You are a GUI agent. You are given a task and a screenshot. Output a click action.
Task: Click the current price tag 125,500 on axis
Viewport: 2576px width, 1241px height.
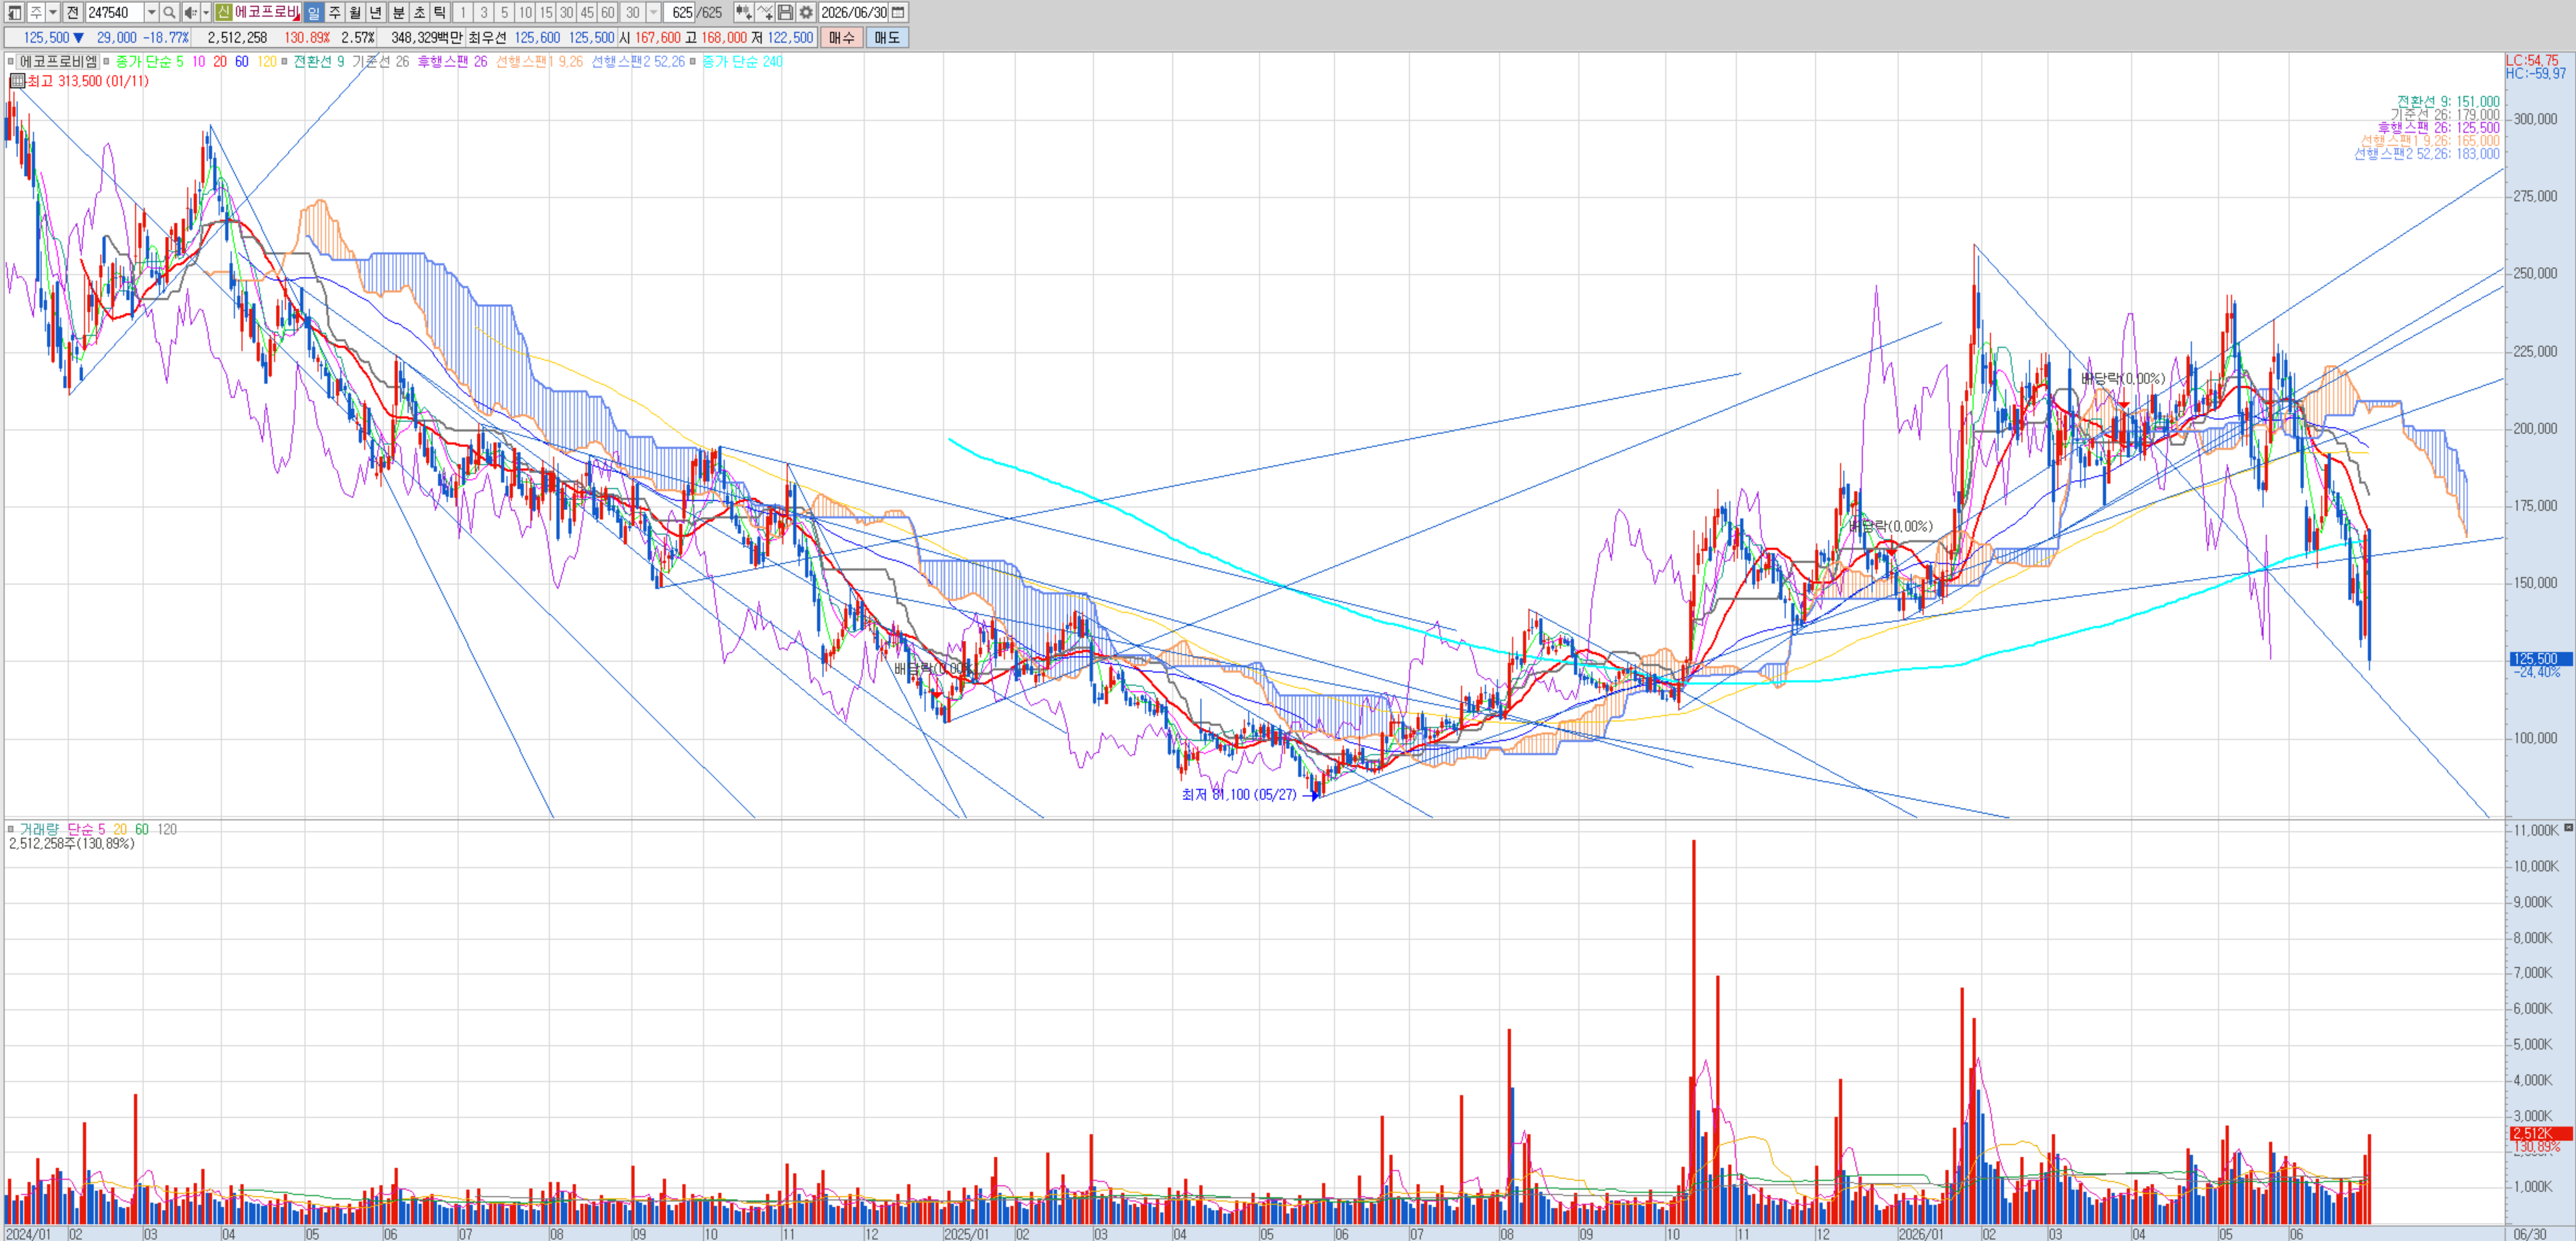pos(2540,659)
